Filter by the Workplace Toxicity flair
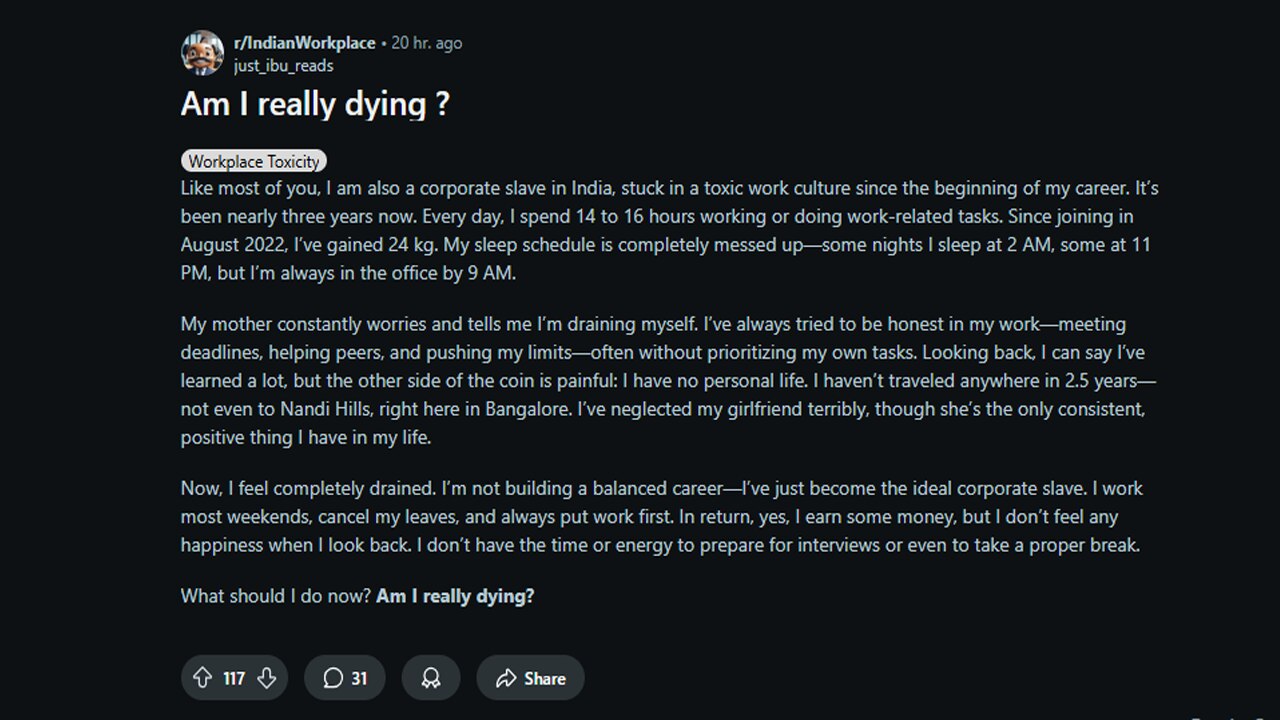 254,161
